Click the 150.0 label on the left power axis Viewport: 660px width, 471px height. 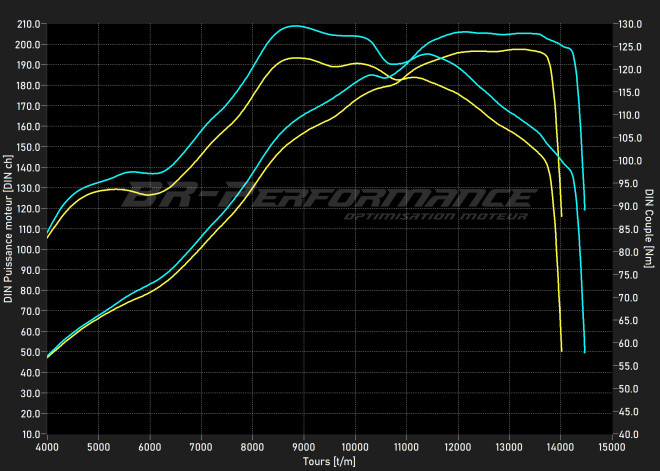click(x=28, y=147)
